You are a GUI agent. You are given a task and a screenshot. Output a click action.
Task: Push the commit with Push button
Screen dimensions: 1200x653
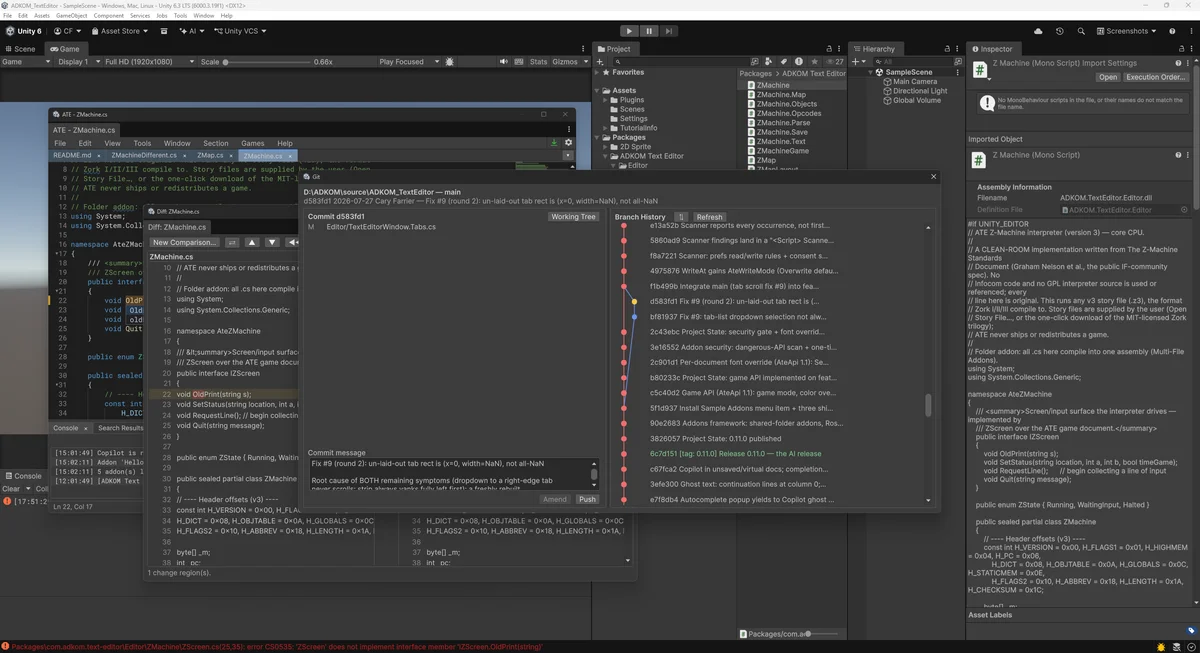[x=587, y=499]
